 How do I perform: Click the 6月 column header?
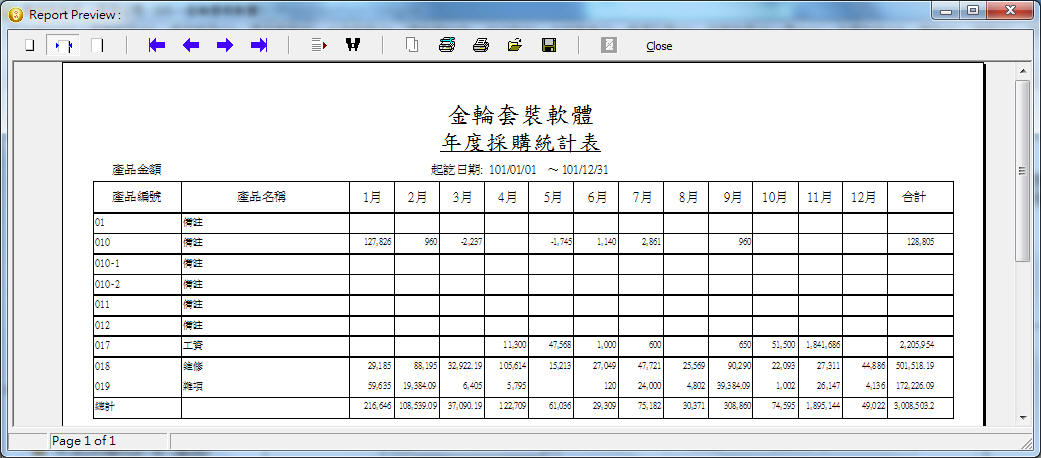(x=596, y=197)
